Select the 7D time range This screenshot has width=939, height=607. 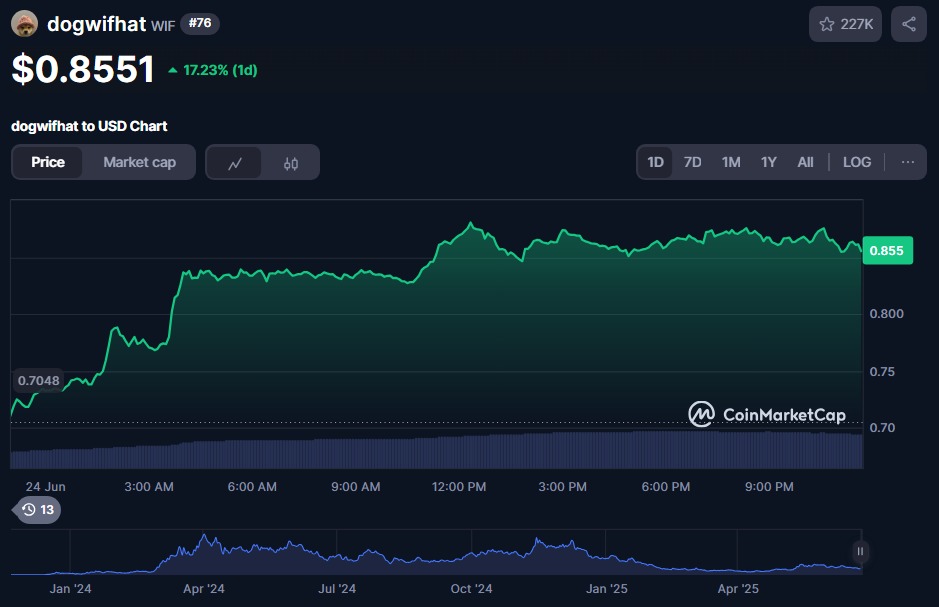coord(692,162)
